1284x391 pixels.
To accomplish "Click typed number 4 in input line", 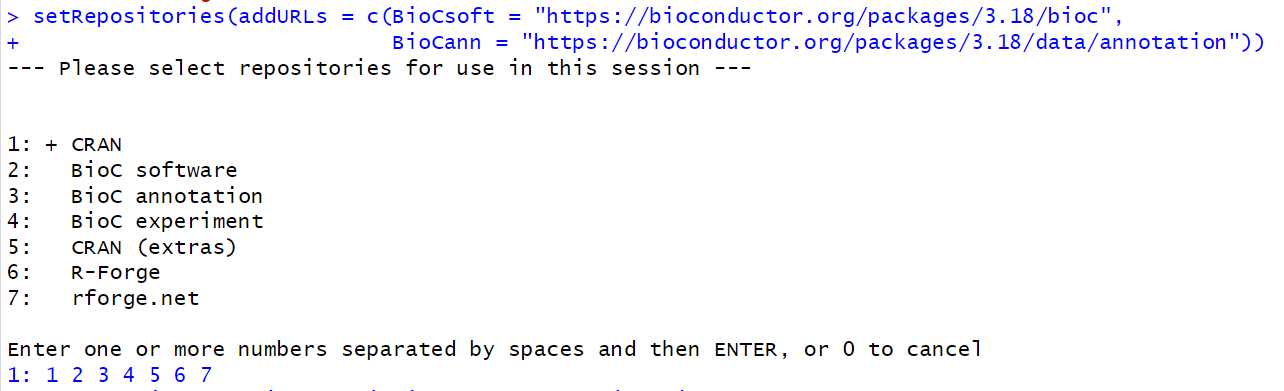I will coord(129,375).
